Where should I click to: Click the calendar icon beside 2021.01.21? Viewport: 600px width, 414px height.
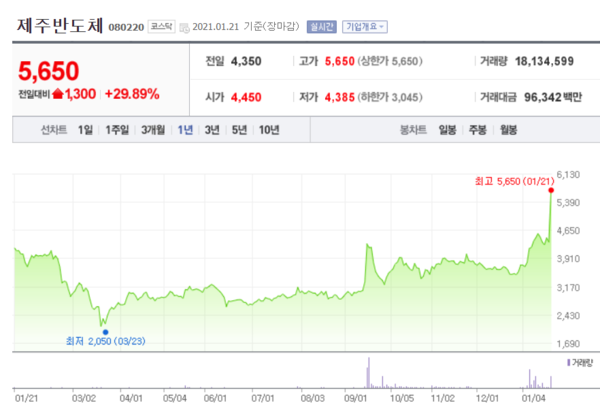pyautogui.click(x=184, y=28)
